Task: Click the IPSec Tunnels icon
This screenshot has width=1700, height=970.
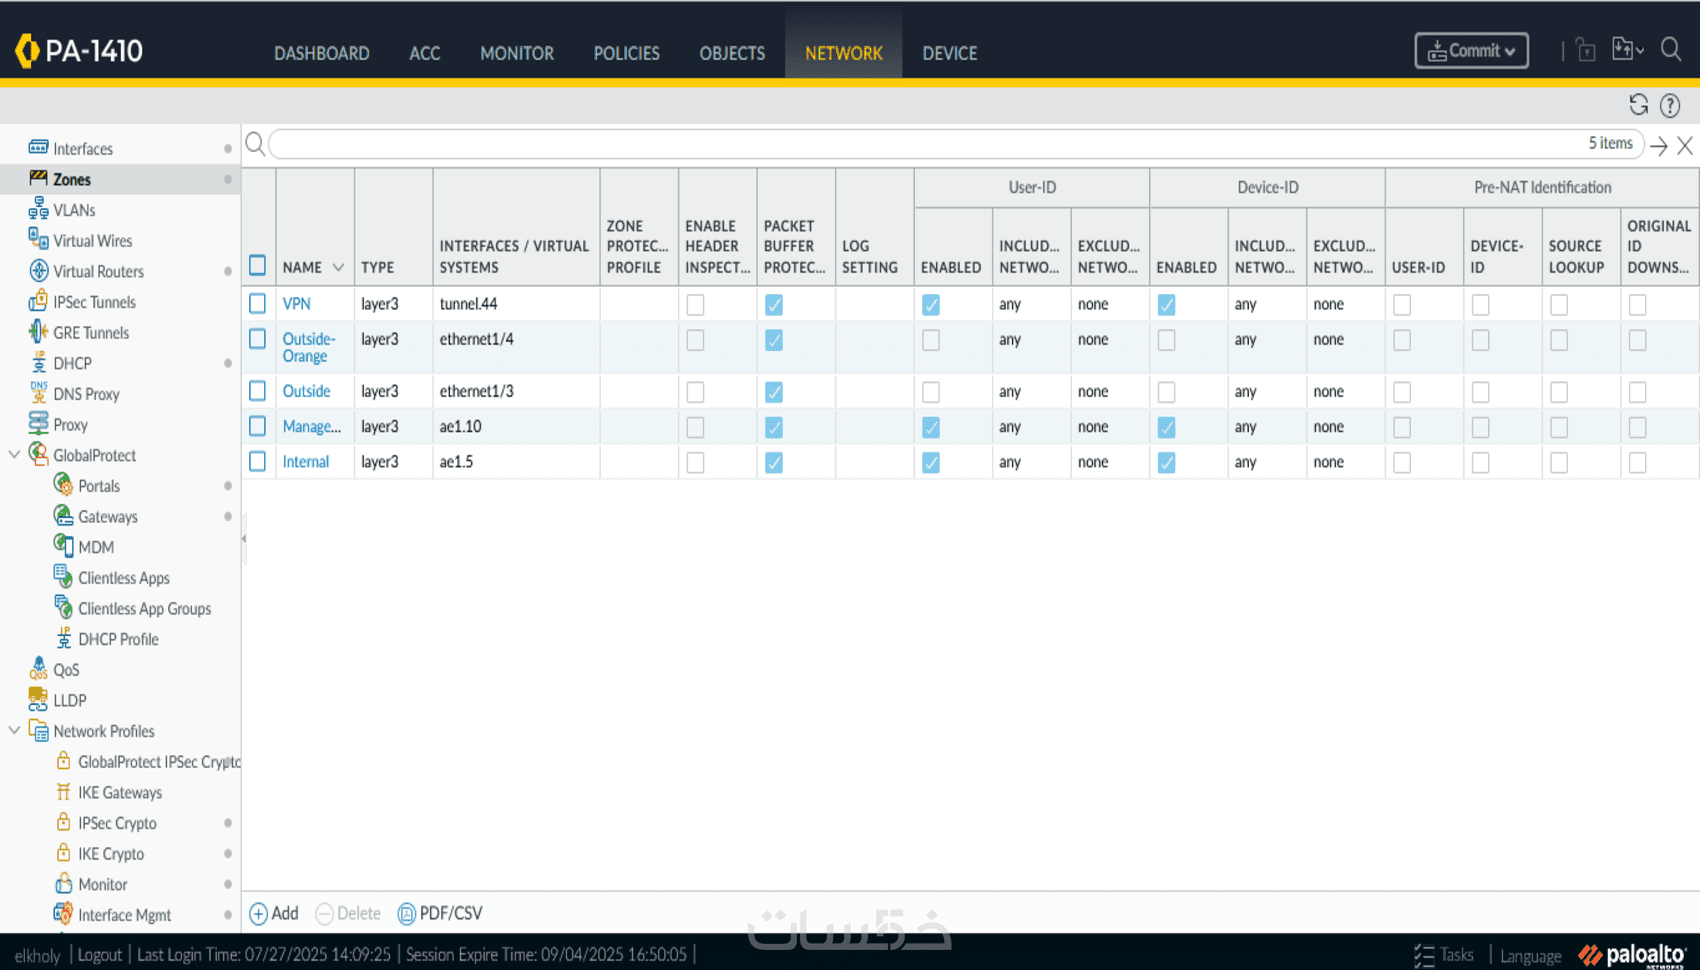Action: point(38,301)
